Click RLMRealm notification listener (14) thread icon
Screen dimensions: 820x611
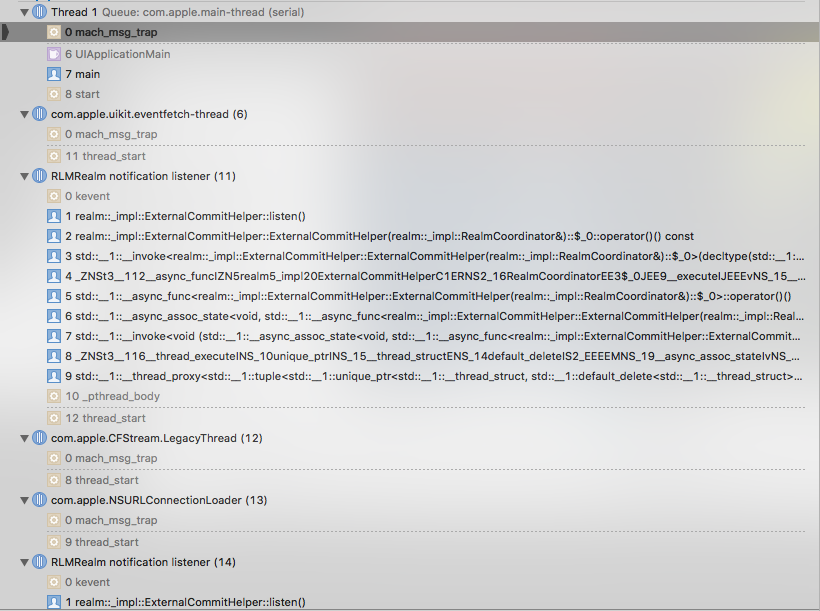tap(37, 562)
